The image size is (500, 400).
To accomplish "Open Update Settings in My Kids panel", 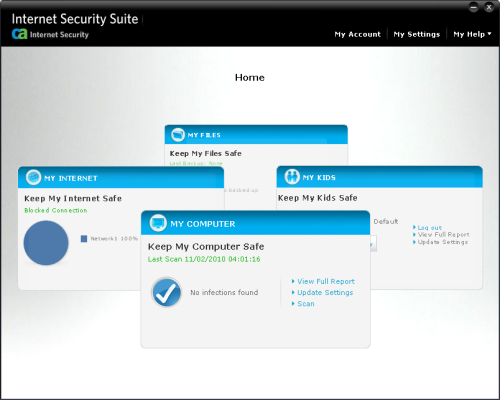I will (443, 242).
